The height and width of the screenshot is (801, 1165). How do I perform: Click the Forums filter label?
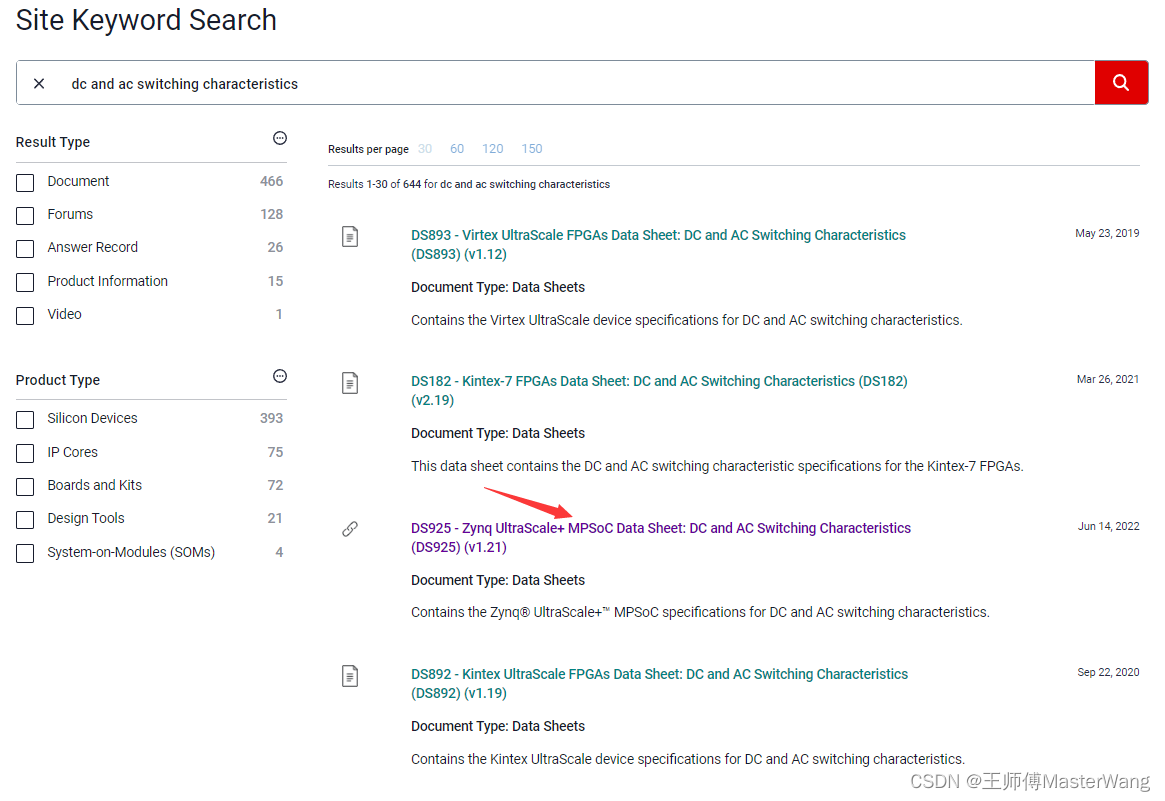tap(70, 214)
